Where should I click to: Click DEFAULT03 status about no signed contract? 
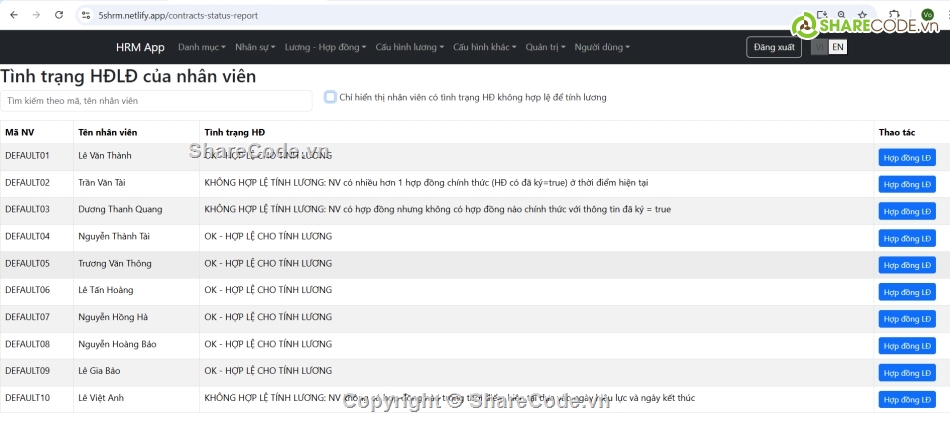(x=437, y=209)
